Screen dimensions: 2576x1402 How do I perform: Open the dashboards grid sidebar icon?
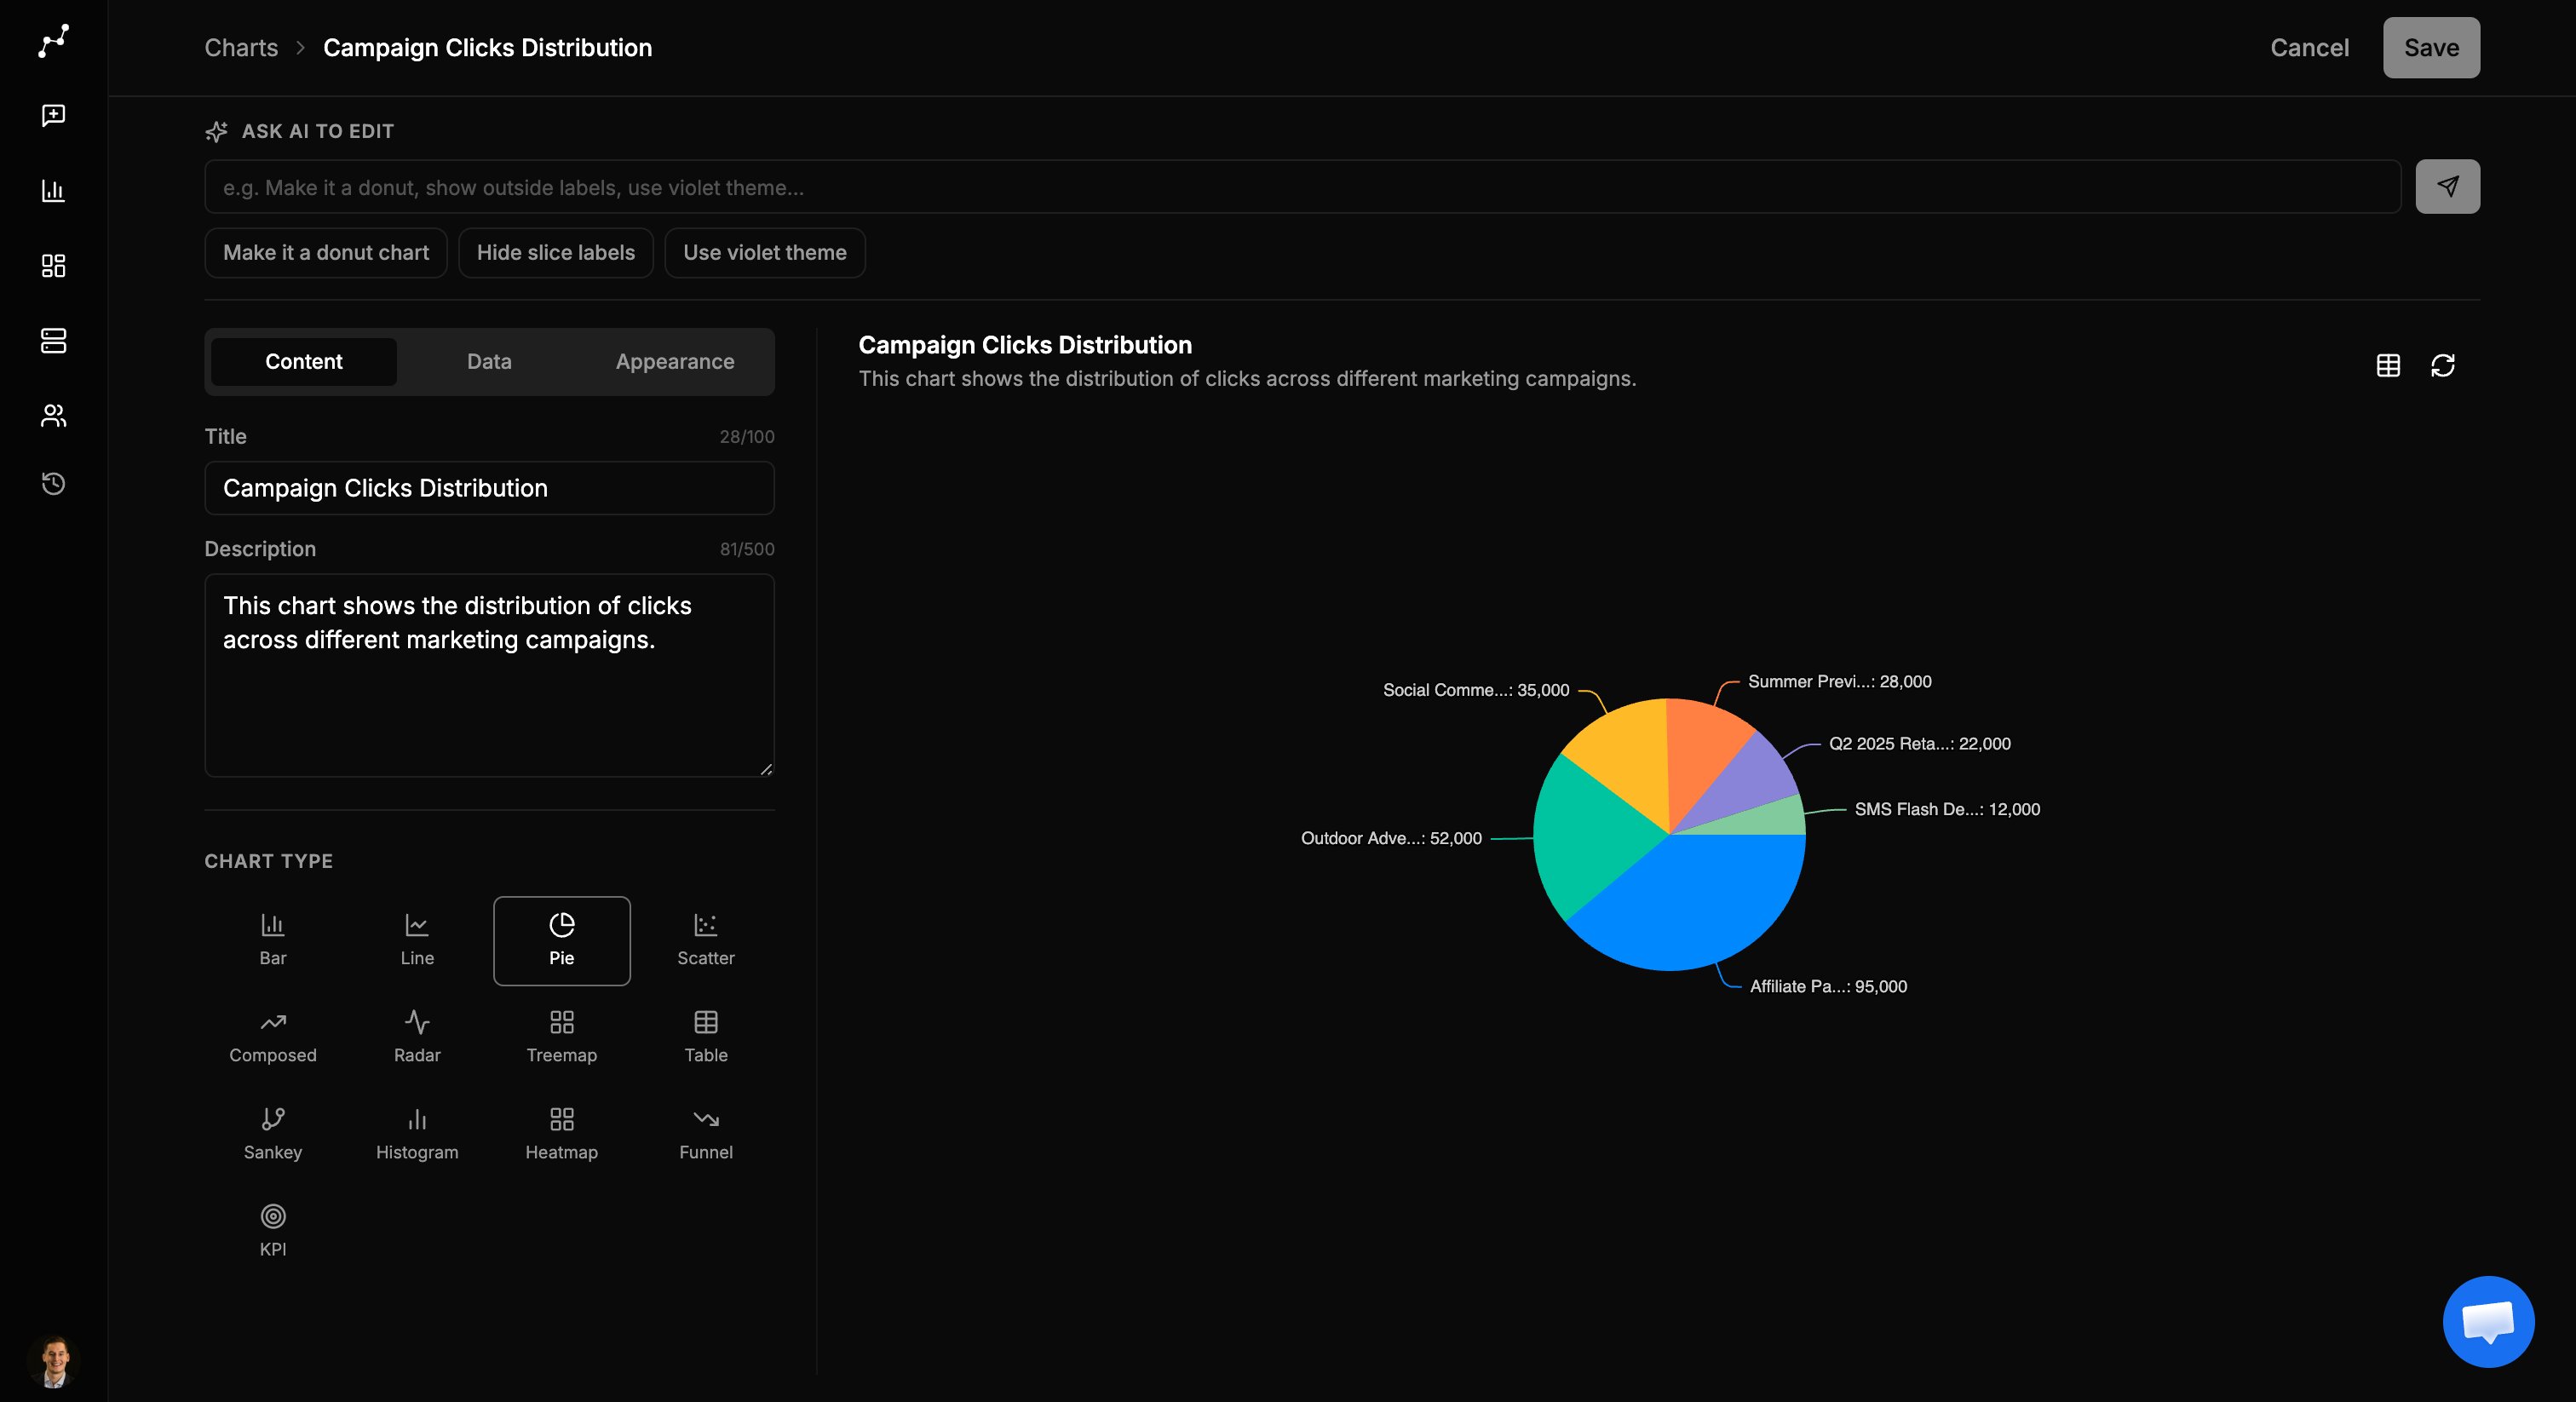[53, 265]
